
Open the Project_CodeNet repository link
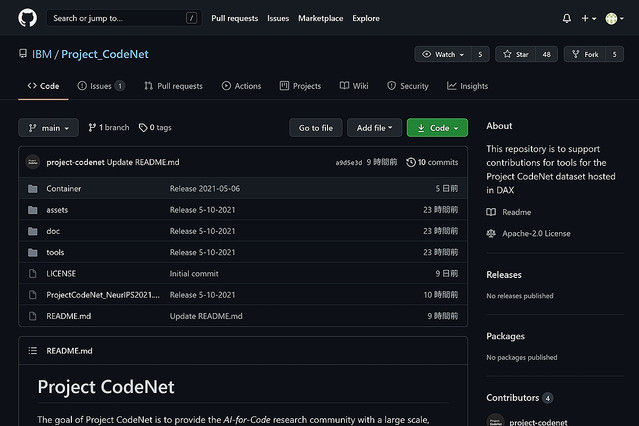tap(104, 54)
